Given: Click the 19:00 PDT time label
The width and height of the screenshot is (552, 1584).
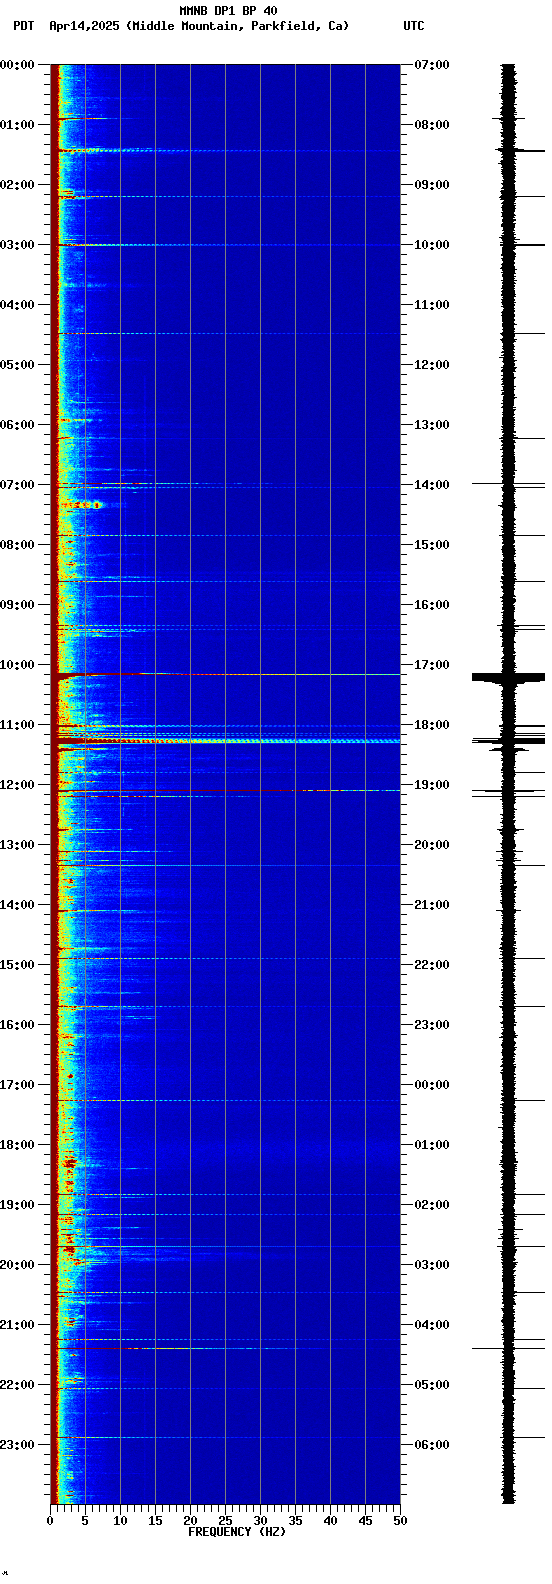Looking at the screenshot, I should point(18,1205).
